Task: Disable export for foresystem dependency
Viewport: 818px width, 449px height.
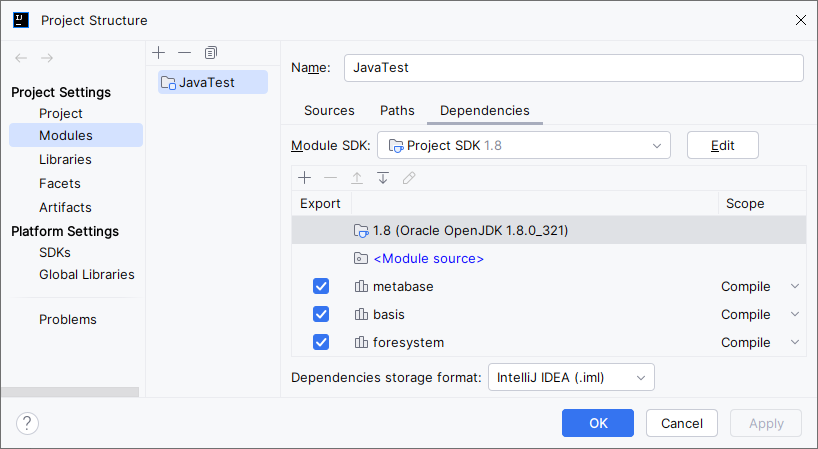Action: coord(321,342)
